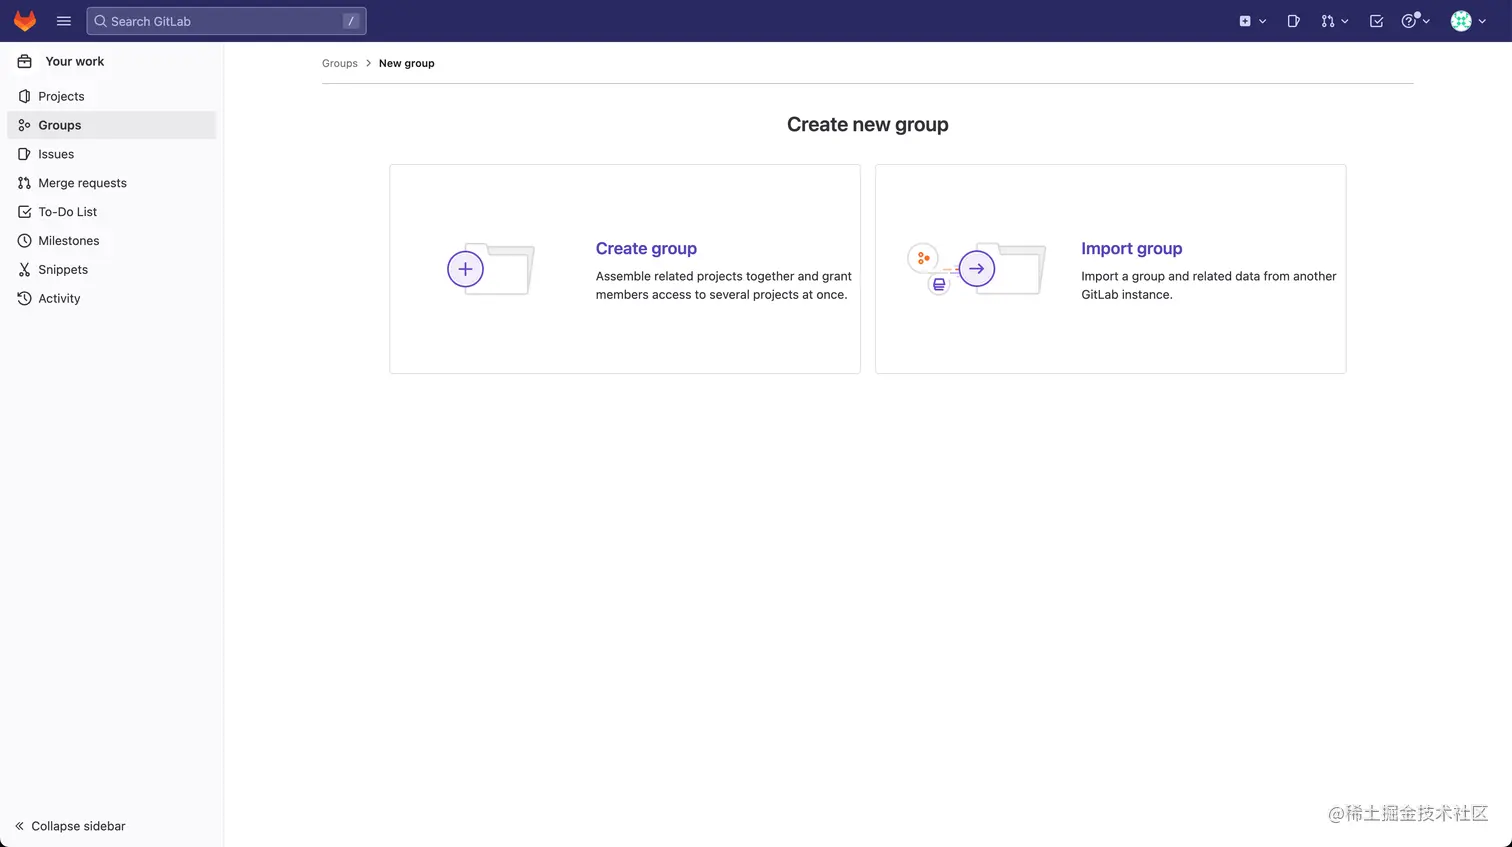Open Issues in the sidebar
1512x847 pixels.
pyautogui.click(x=112, y=154)
